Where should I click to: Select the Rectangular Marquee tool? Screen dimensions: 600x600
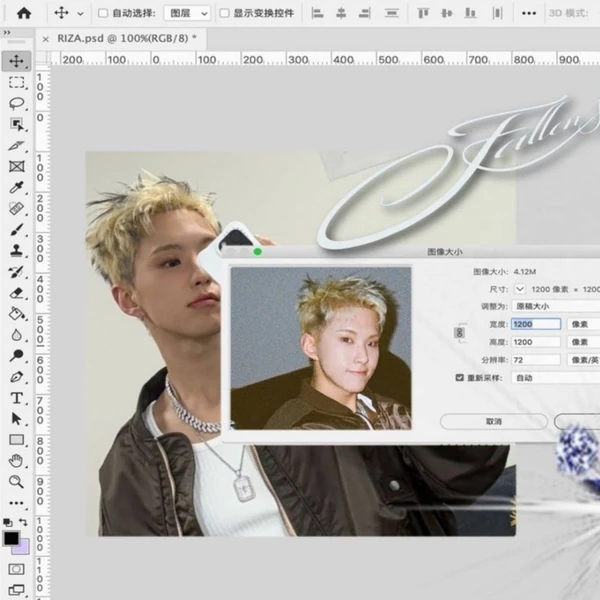point(17,82)
